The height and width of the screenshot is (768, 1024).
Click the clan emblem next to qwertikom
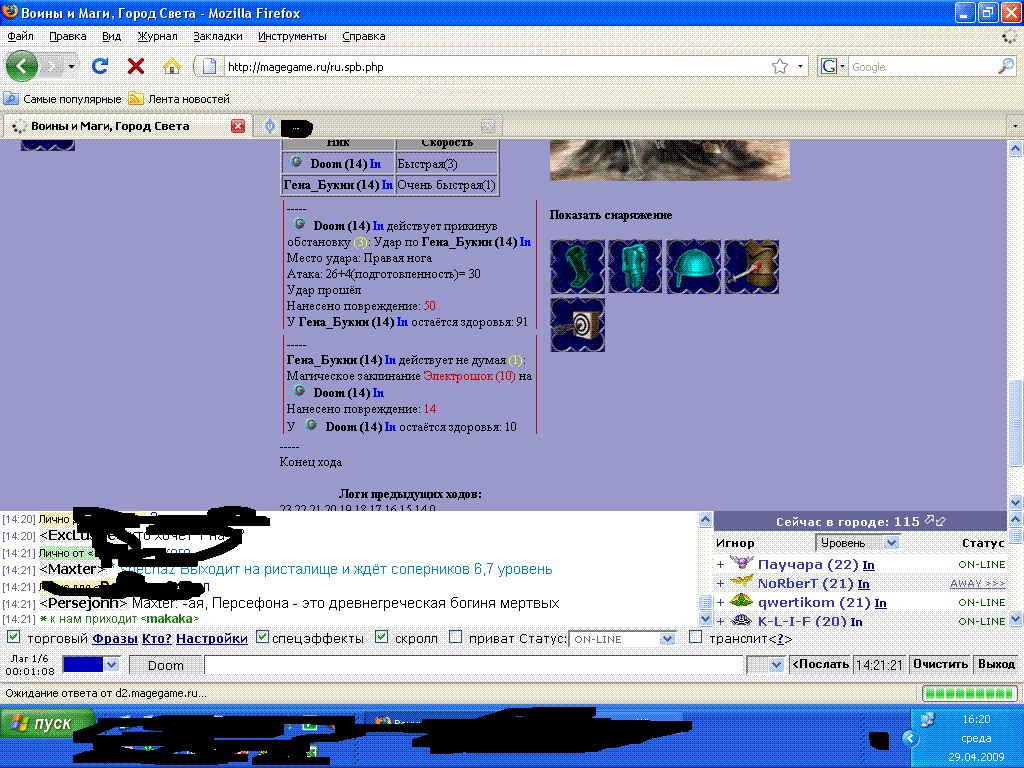[741, 601]
